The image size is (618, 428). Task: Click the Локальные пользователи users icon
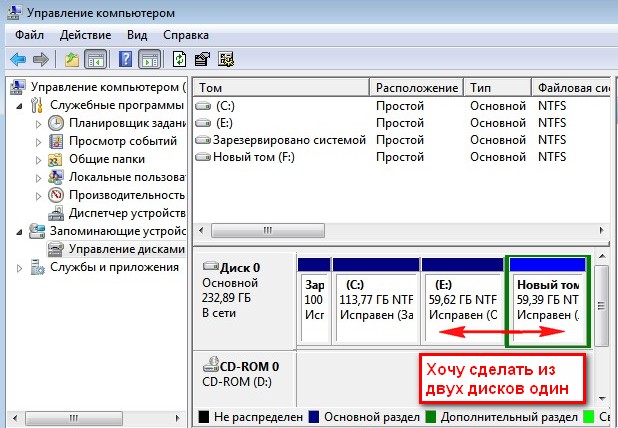click(56, 177)
